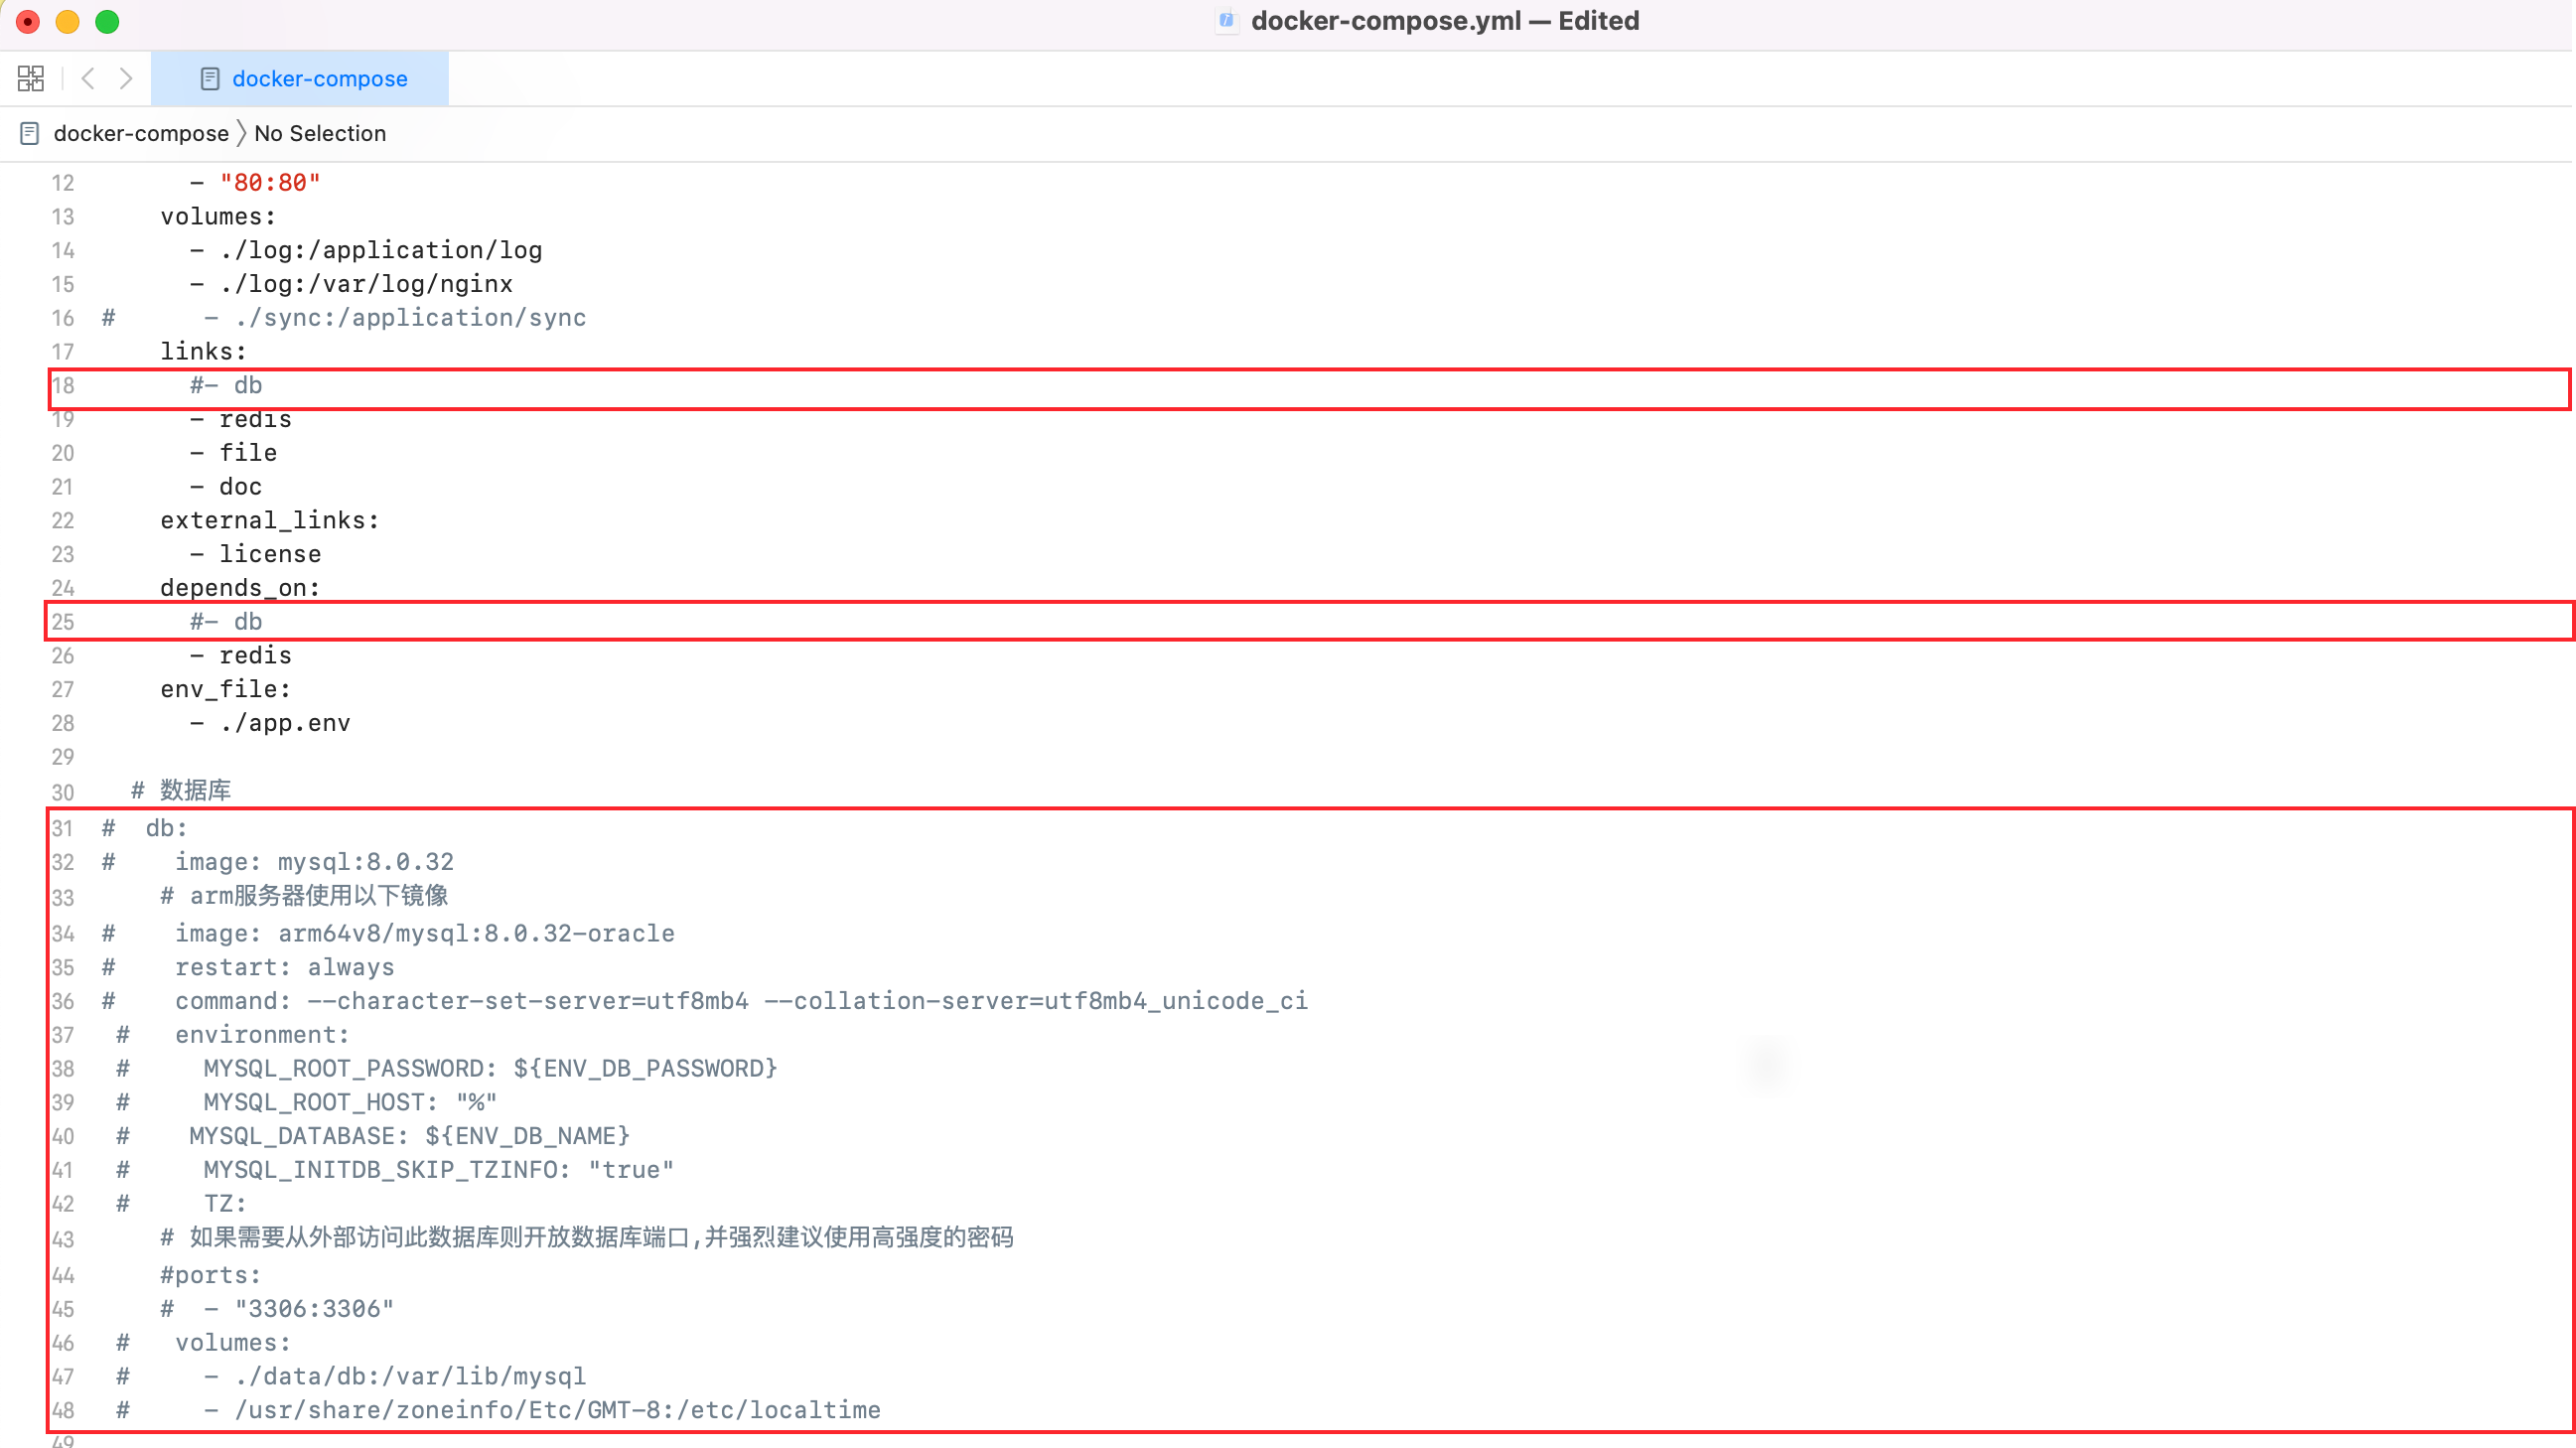Click line number 18 in gutter
Screen dimensions: 2576x1448
click(x=63, y=385)
